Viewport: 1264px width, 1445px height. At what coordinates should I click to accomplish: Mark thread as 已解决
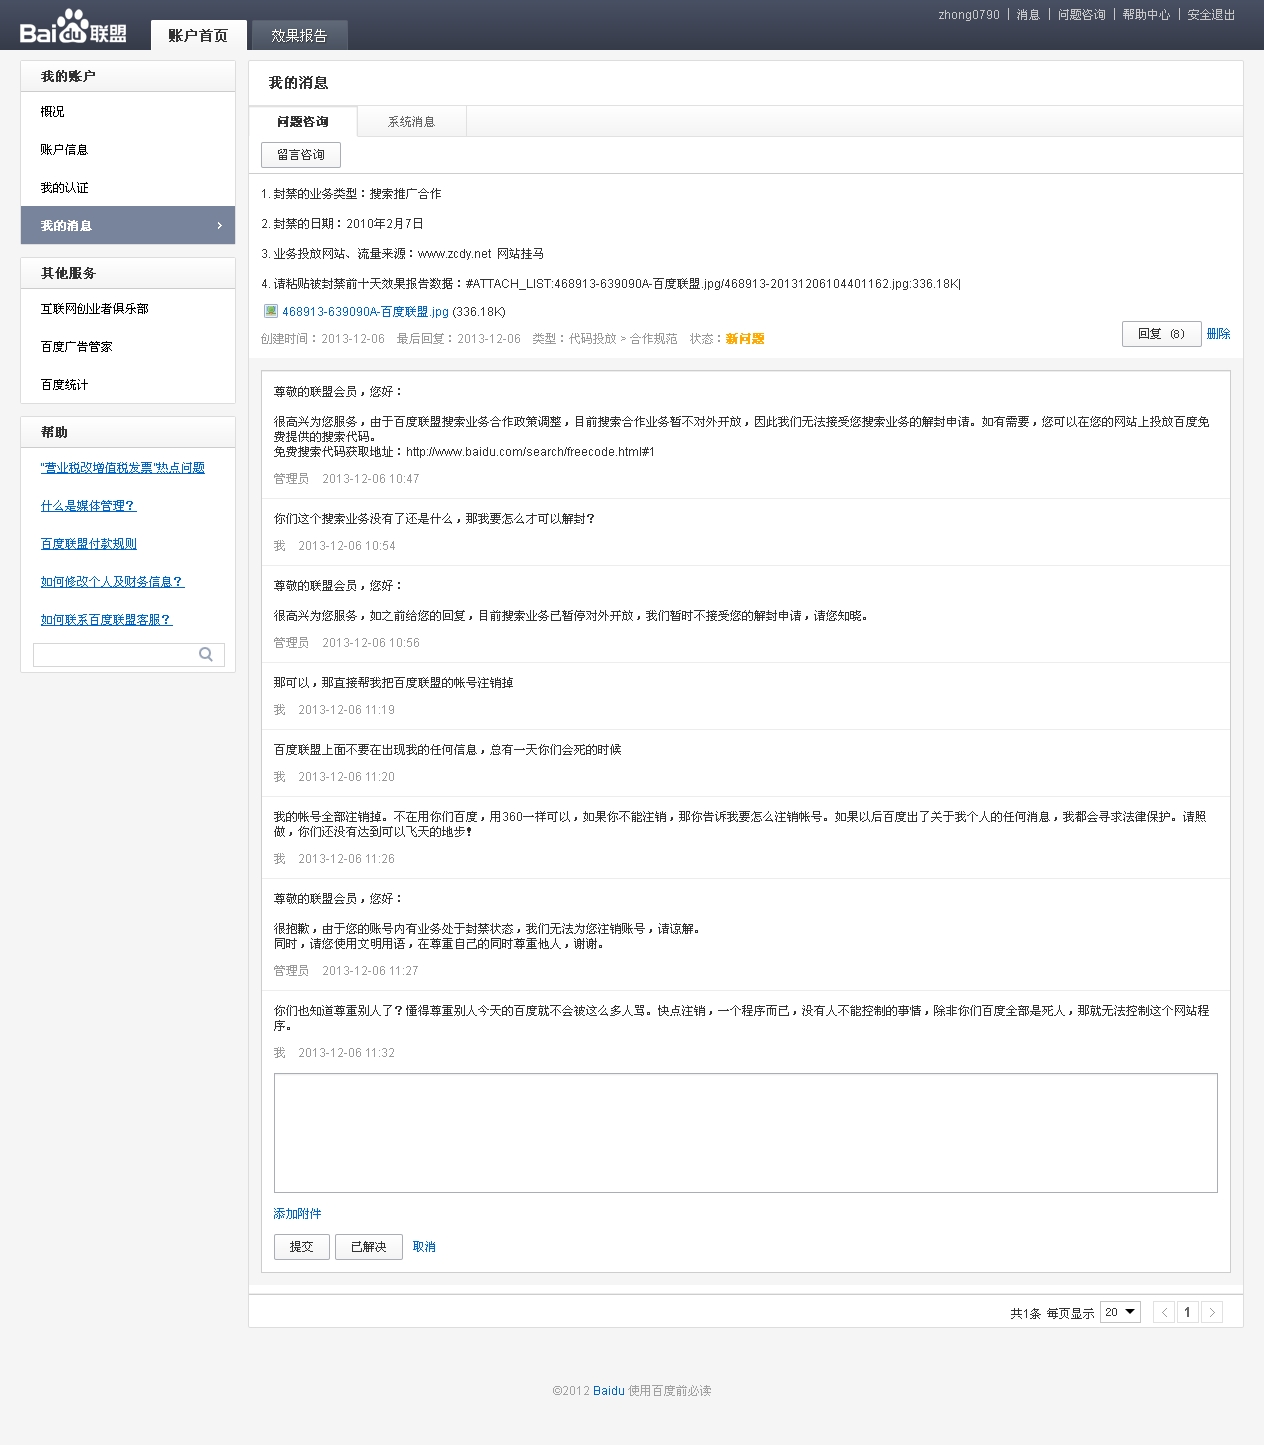[x=369, y=1247]
